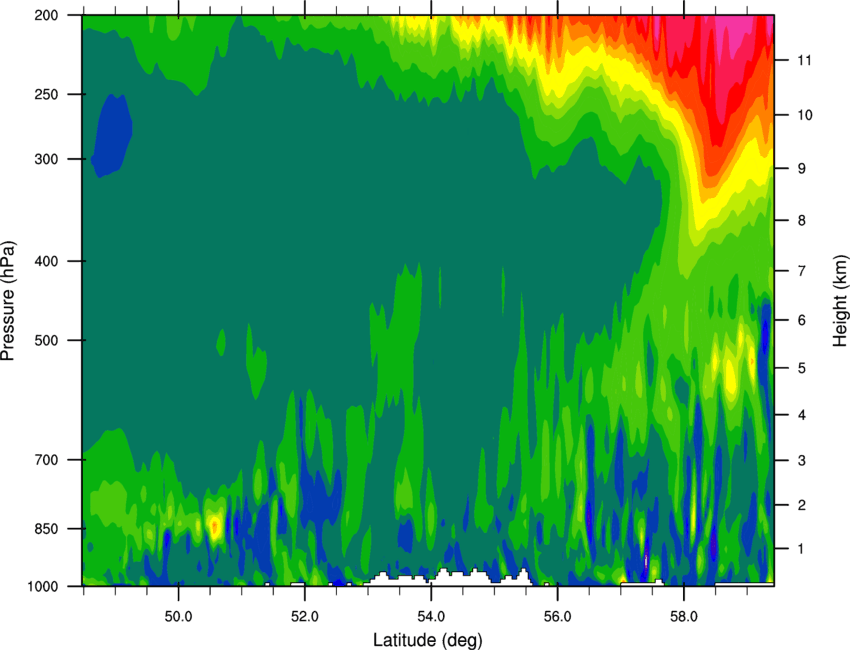Click the 56.0 latitude tick label
The image size is (850, 650).
557,616
